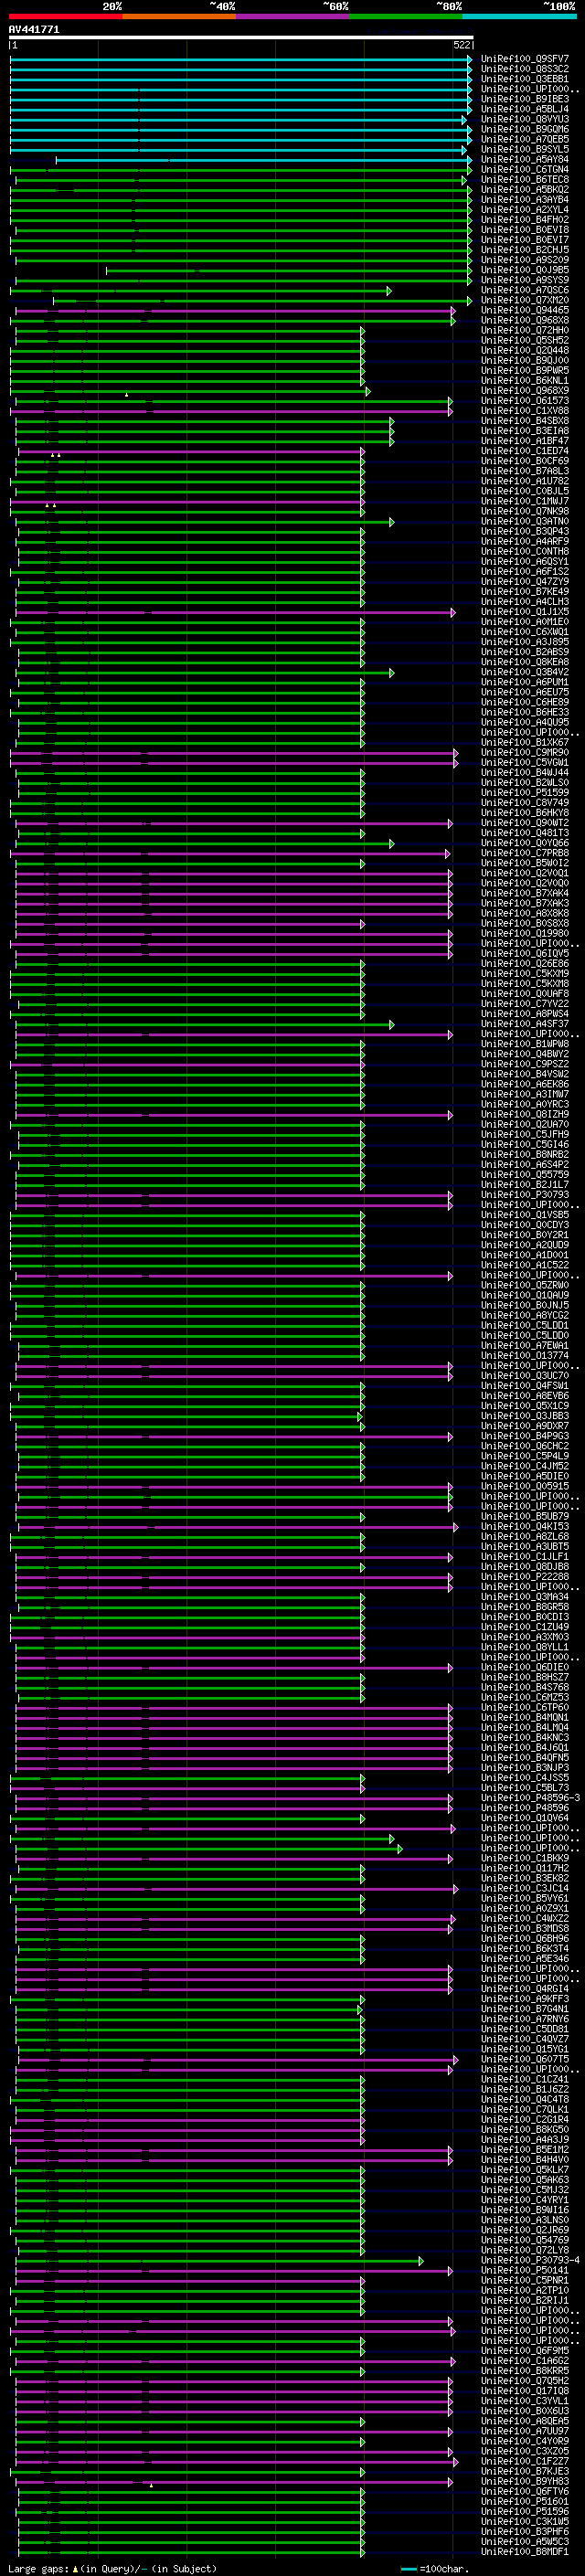Viewport: 585px width, 2576px height.
Task: Select hit label UniRef100_C6TP60
Action: [x=525, y=1708]
